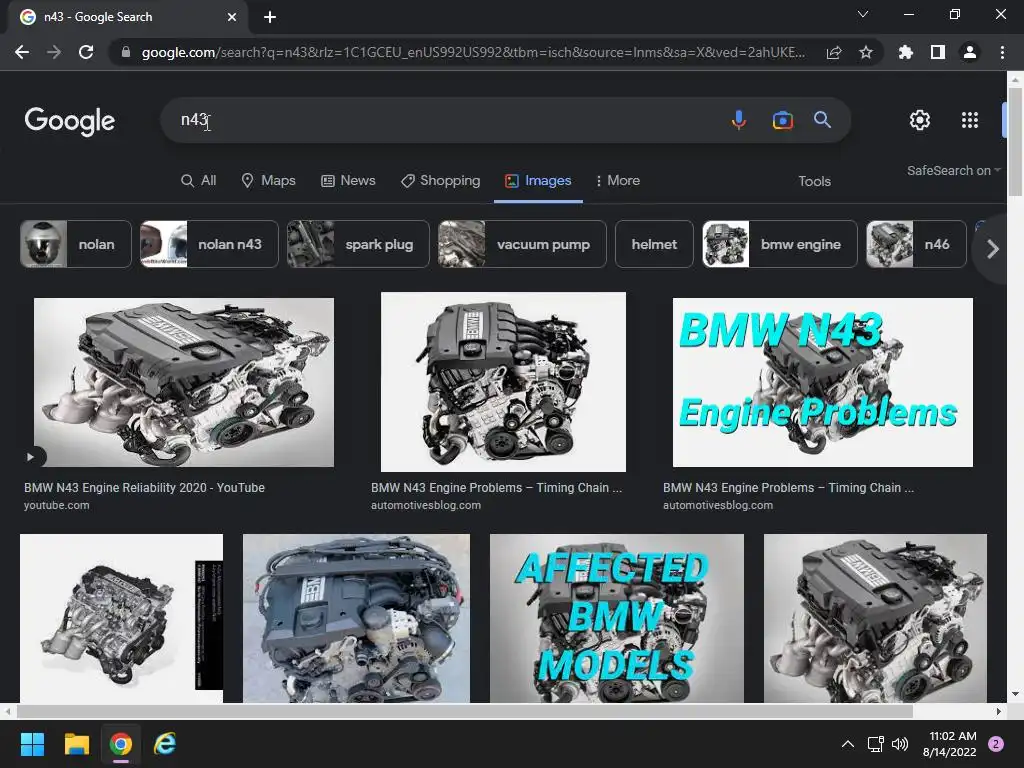
Task: Submit search with the magnifier icon
Action: (822, 120)
